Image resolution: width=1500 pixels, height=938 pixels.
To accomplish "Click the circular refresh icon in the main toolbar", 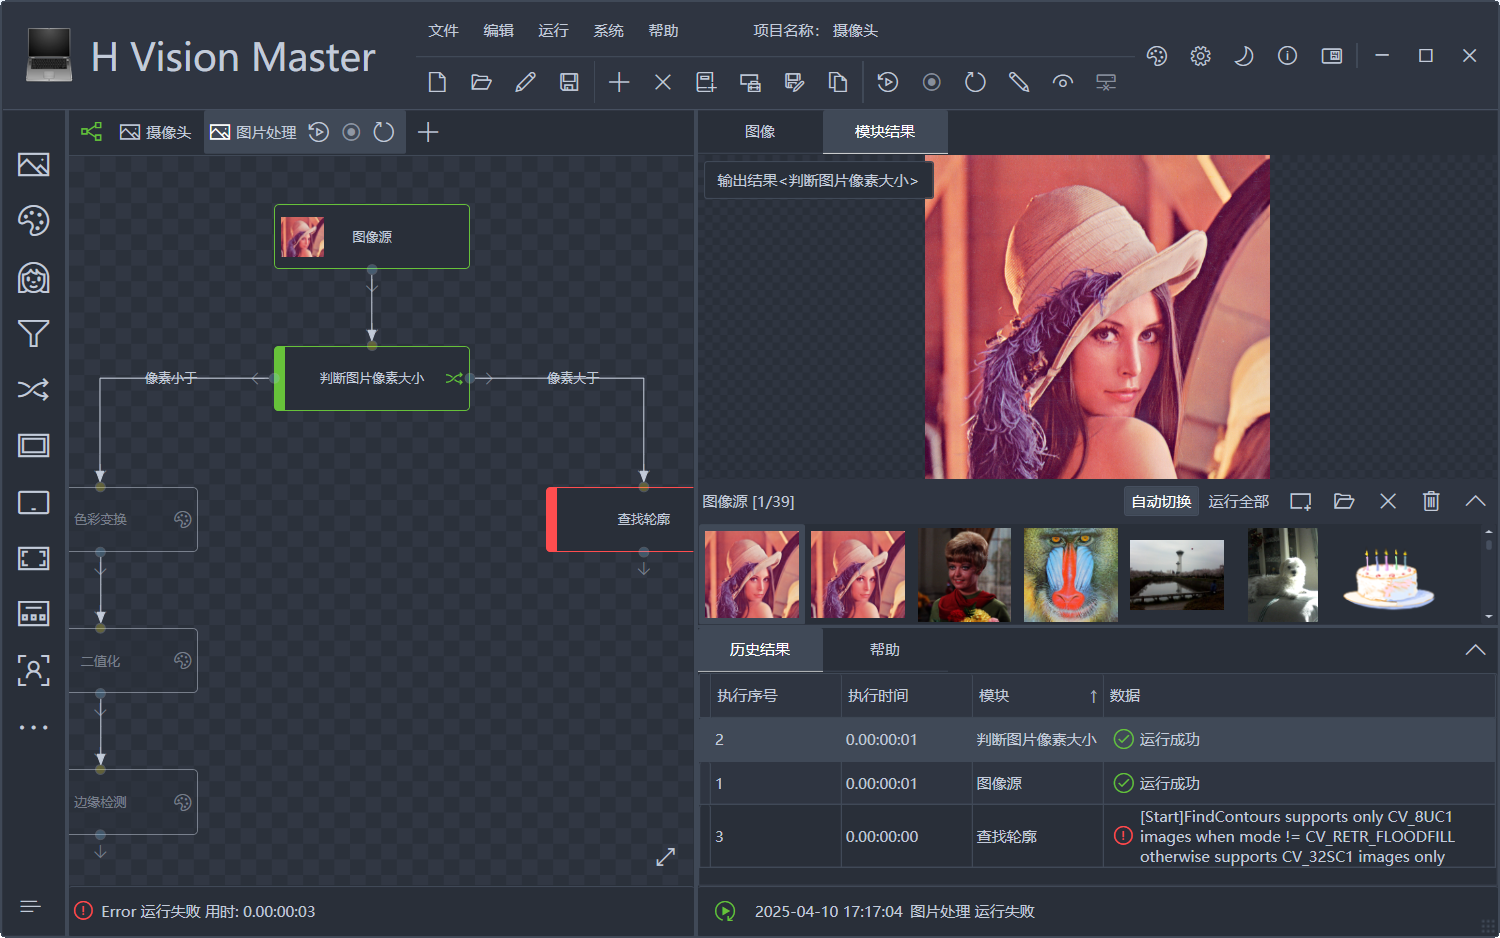I will pyautogui.click(x=975, y=82).
